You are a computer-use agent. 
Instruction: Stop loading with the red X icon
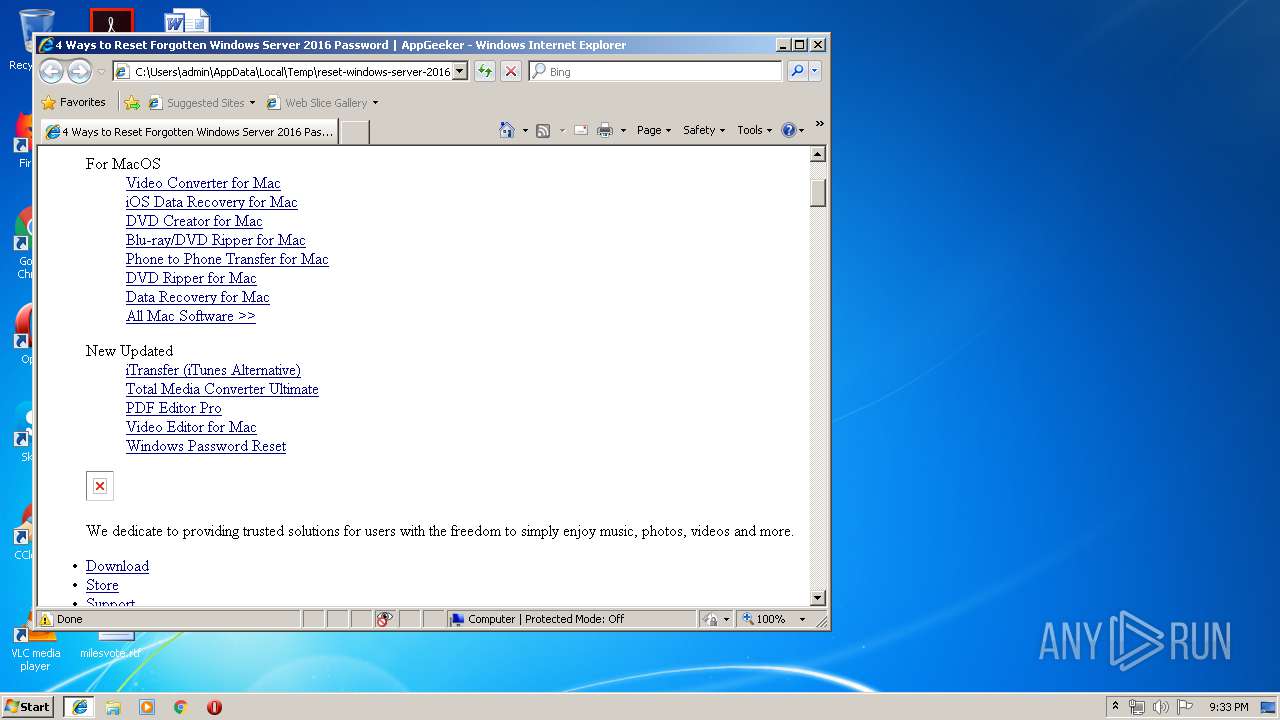click(x=510, y=71)
